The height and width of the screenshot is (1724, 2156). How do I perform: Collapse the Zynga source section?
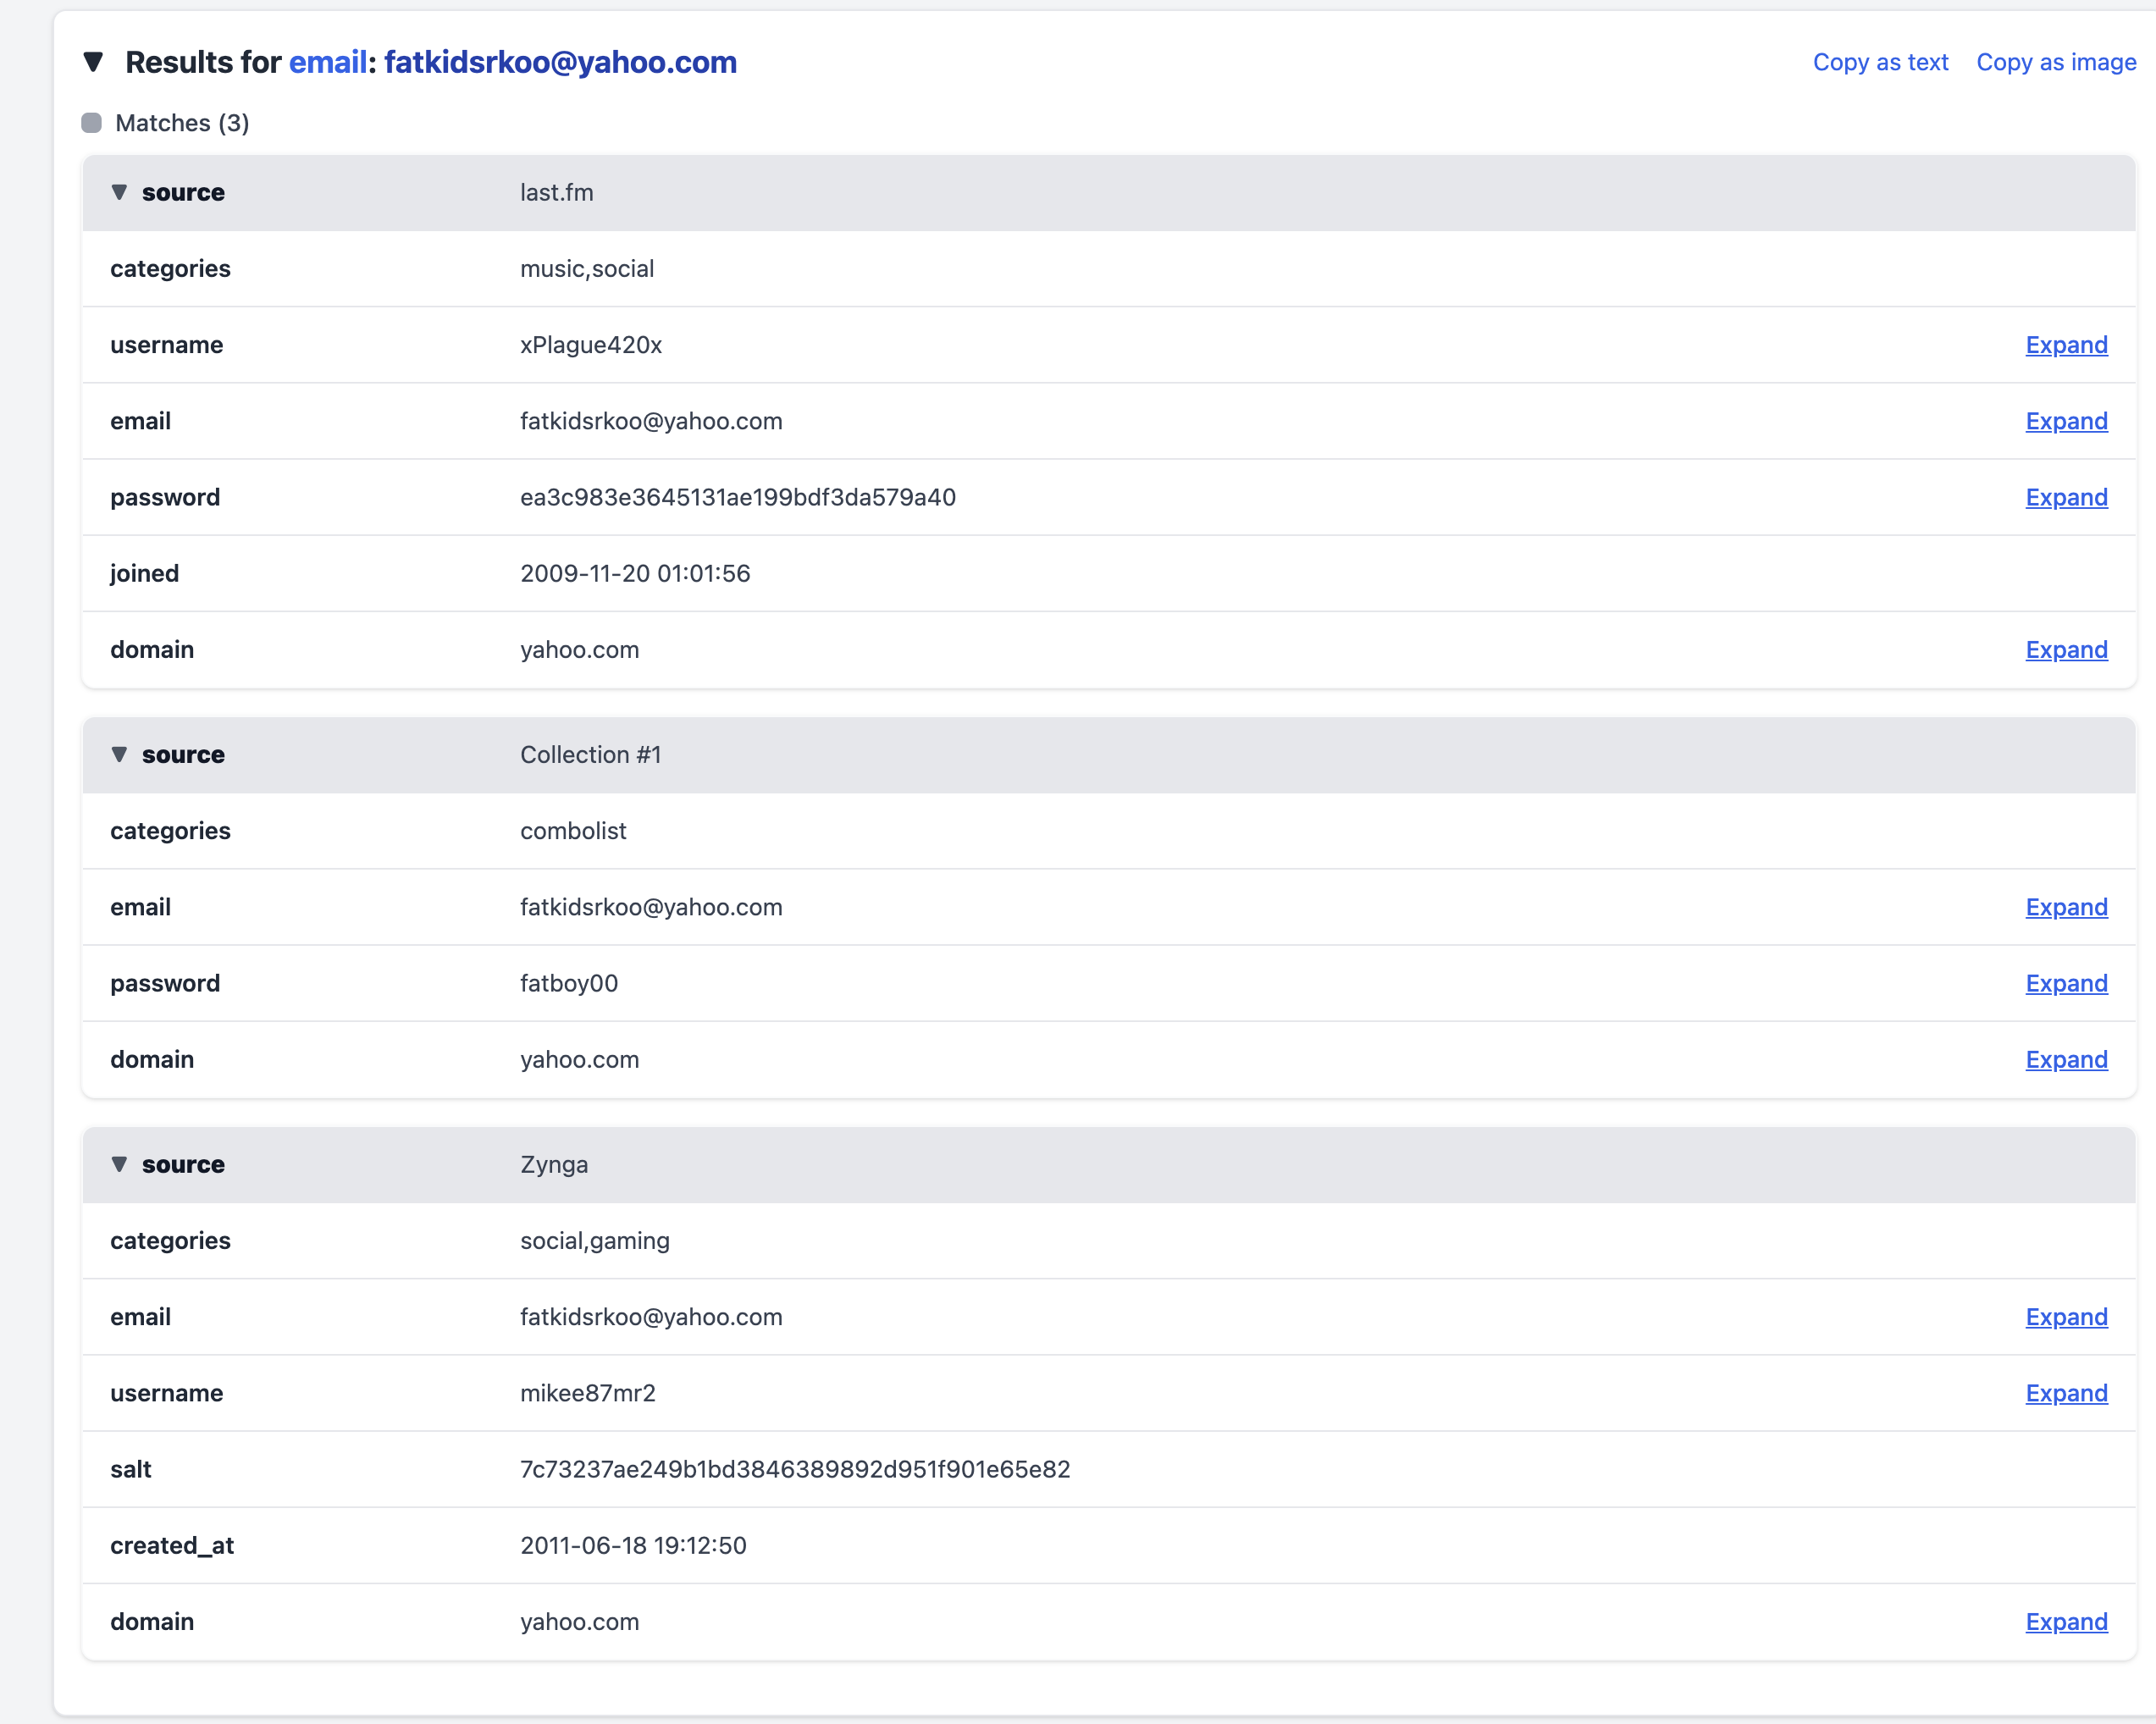(119, 1164)
